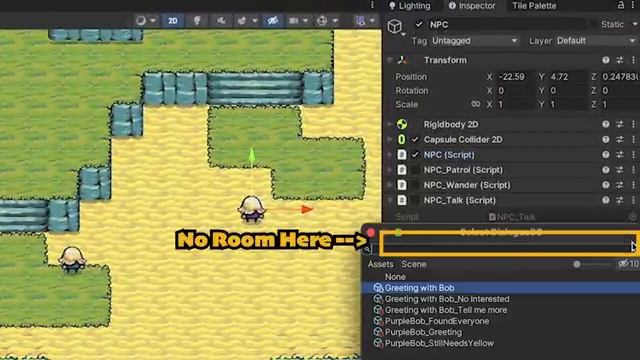Image resolution: width=640 pixels, height=360 pixels.
Task: Open Rigidbody 2D preset settings icon
Action: point(620,124)
